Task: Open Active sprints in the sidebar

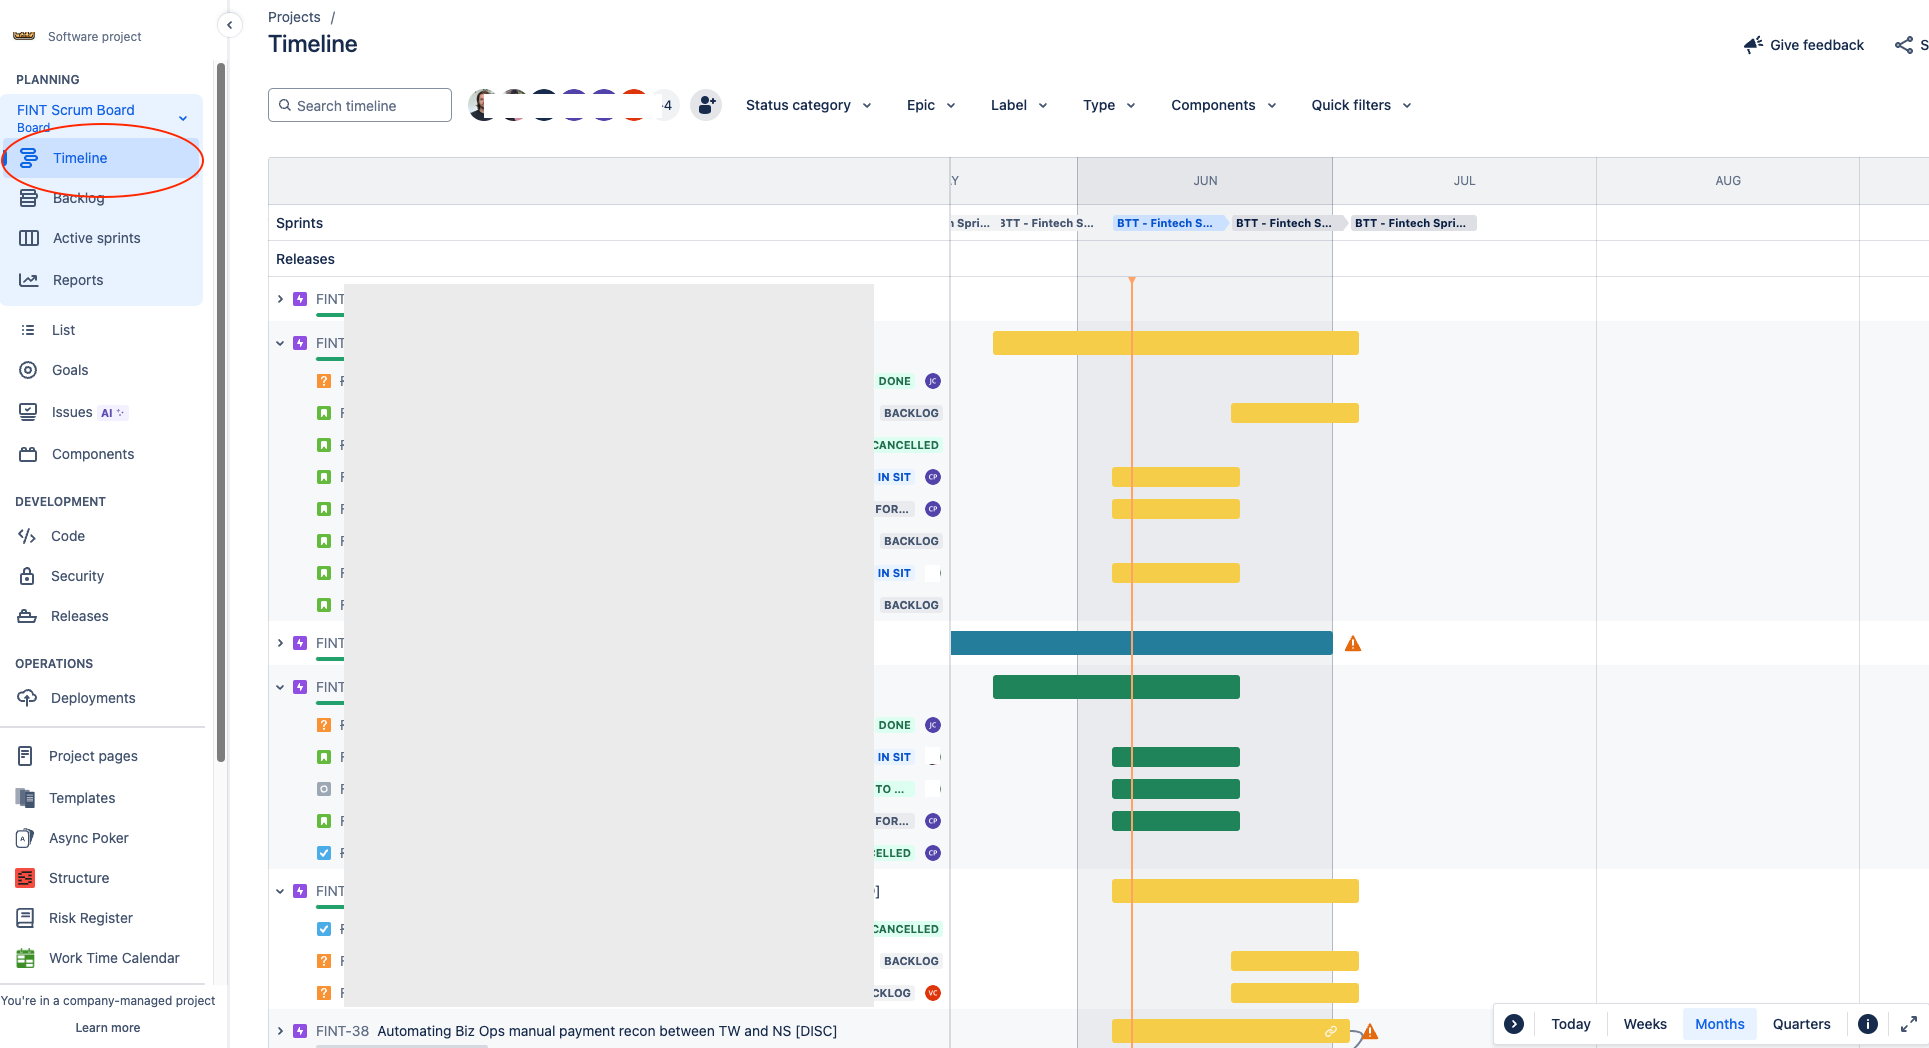Action: 95,238
